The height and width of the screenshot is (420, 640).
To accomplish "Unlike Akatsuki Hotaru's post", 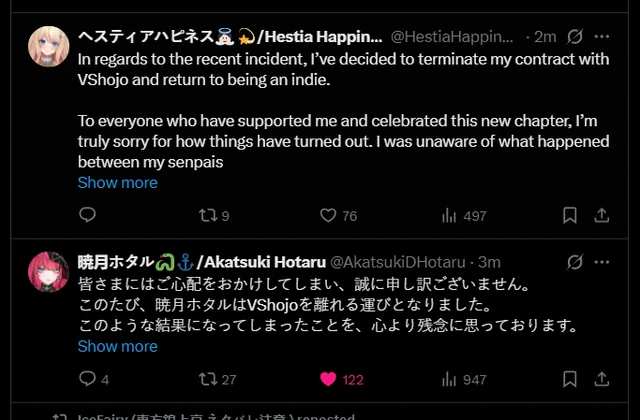I will coord(327,379).
